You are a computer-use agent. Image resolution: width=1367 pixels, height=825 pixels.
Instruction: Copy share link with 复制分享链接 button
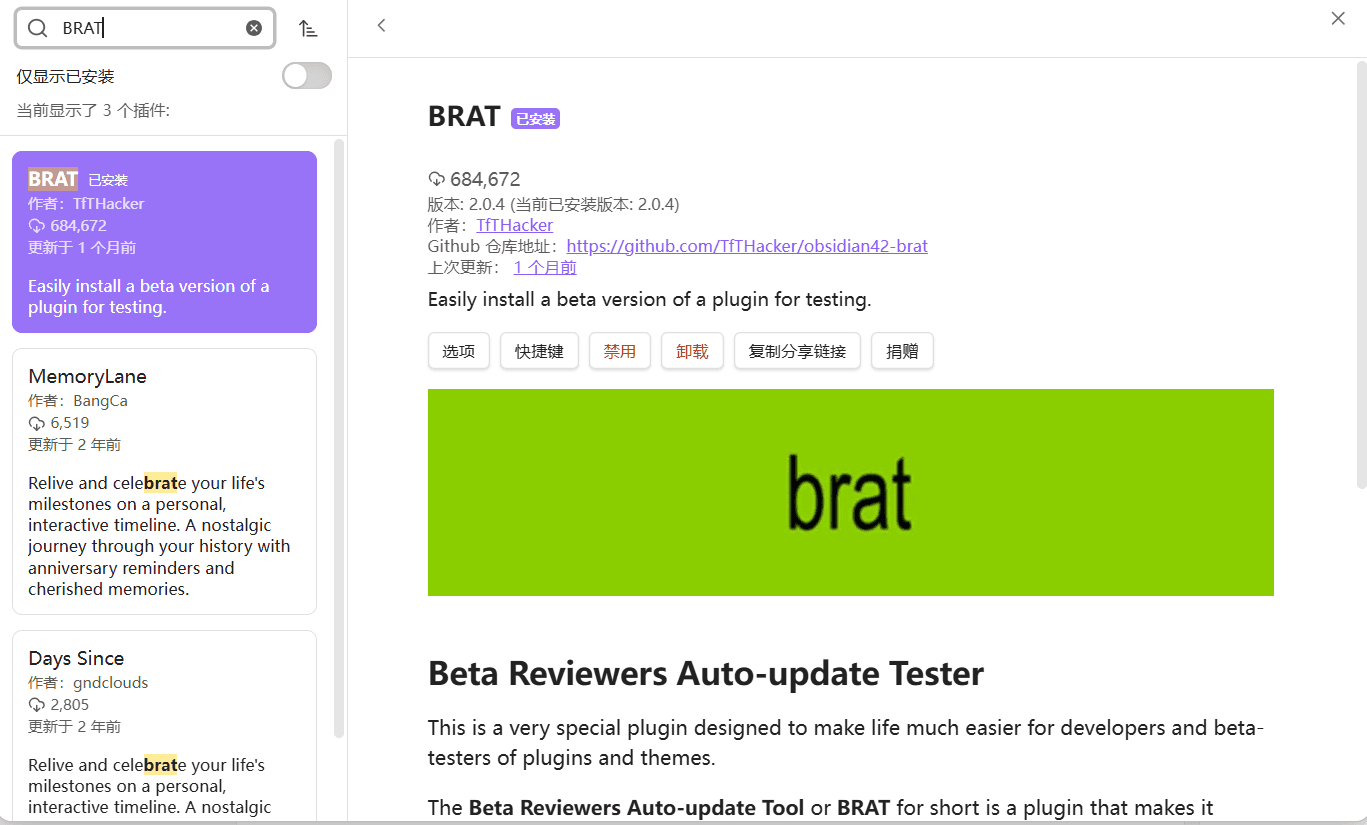pos(797,351)
